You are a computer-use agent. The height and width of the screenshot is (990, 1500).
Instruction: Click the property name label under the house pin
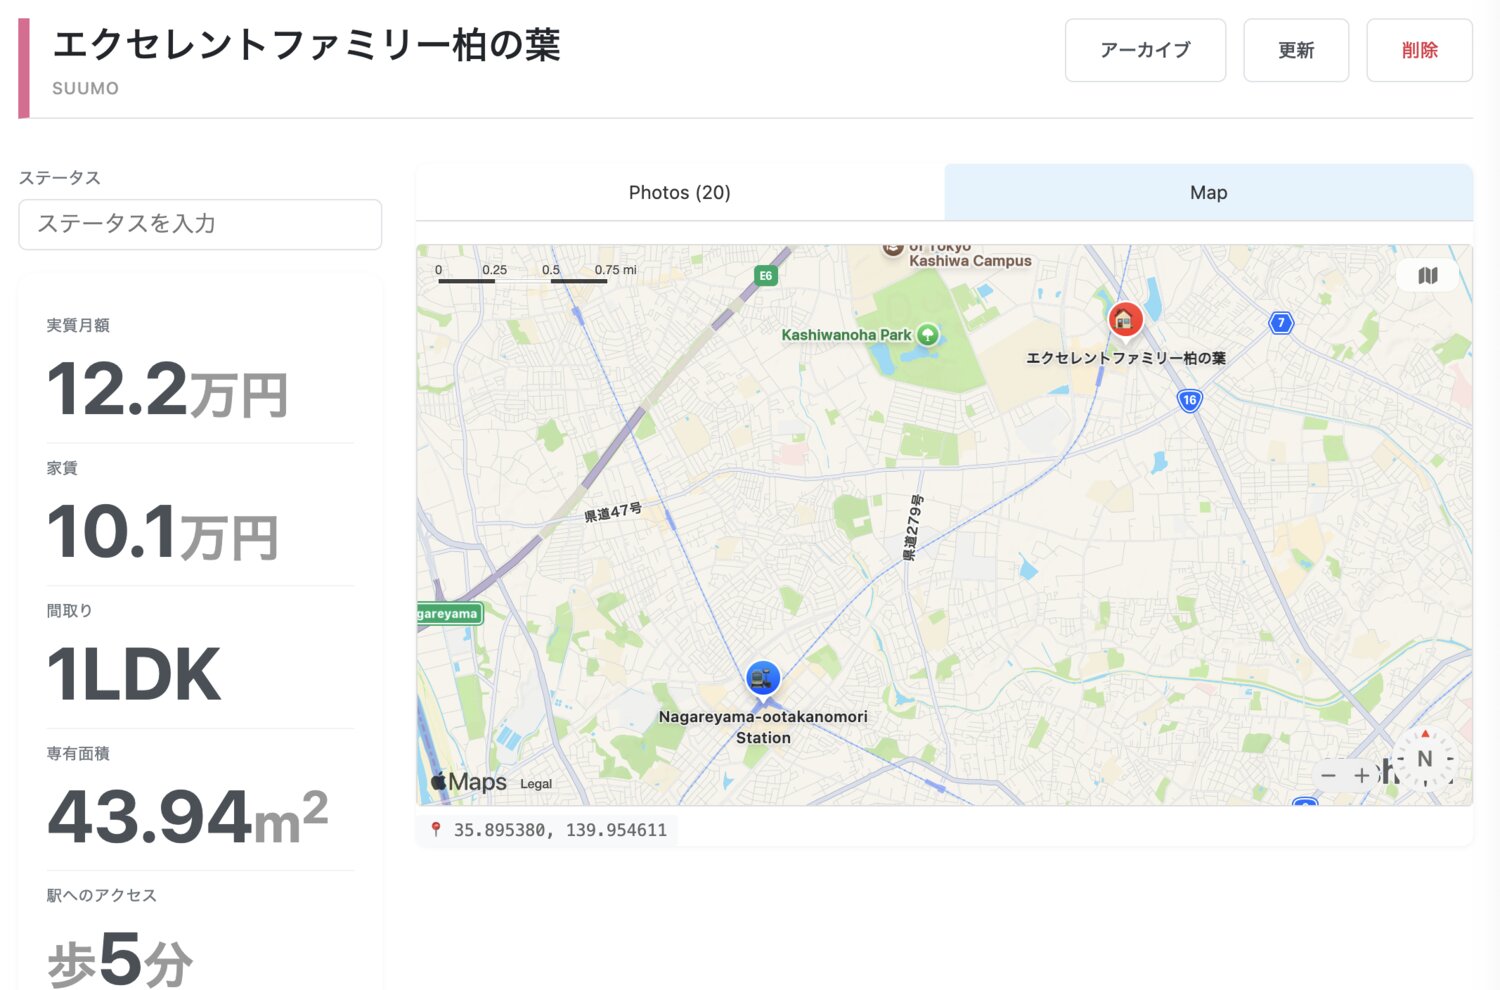click(1126, 358)
